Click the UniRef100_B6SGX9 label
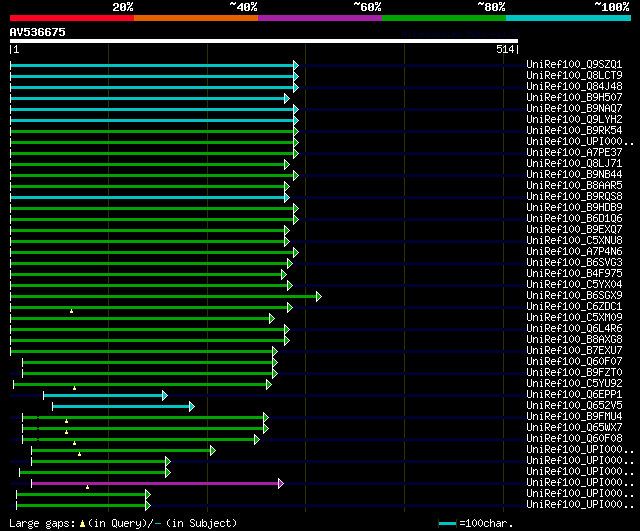 pyautogui.click(x=574, y=296)
